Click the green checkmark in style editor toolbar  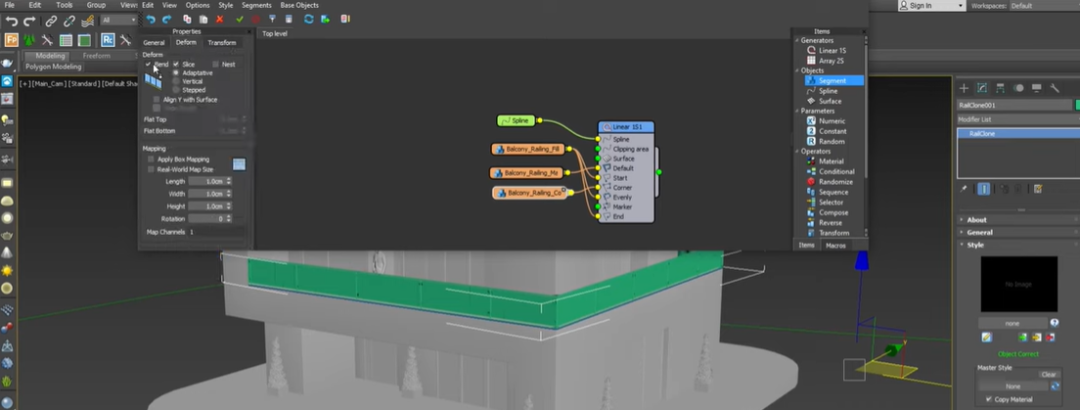tap(240, 19)
